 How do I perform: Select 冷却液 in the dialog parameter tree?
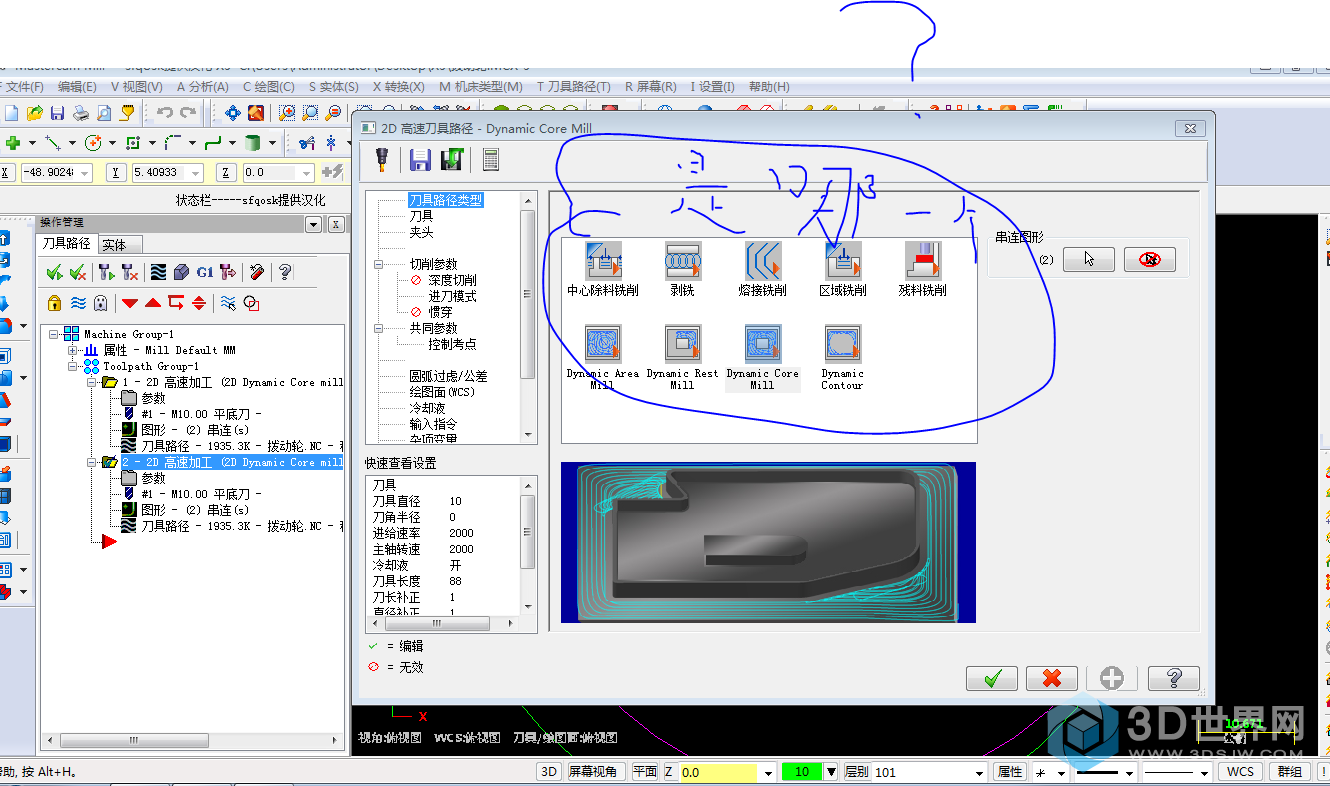click(x=427, y=408)
